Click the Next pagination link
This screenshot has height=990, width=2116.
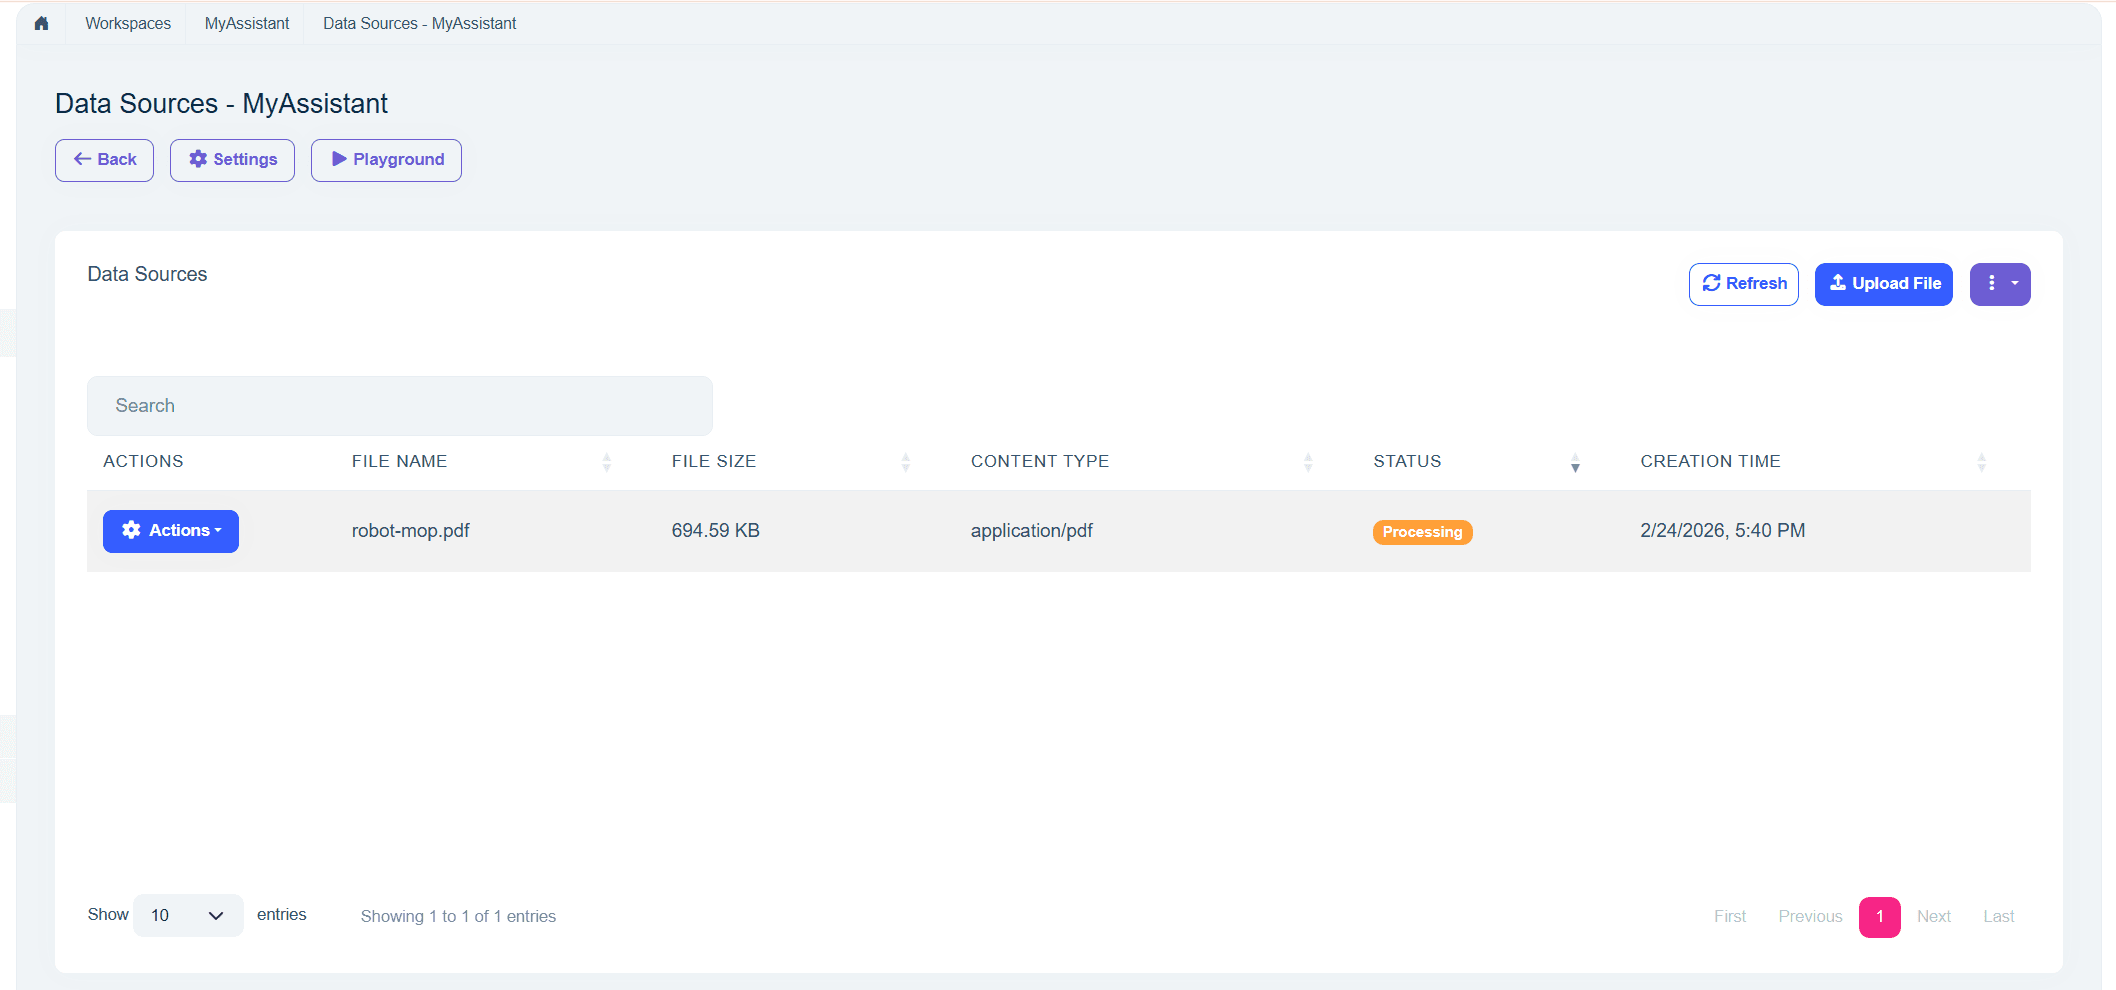[1934, 916]
